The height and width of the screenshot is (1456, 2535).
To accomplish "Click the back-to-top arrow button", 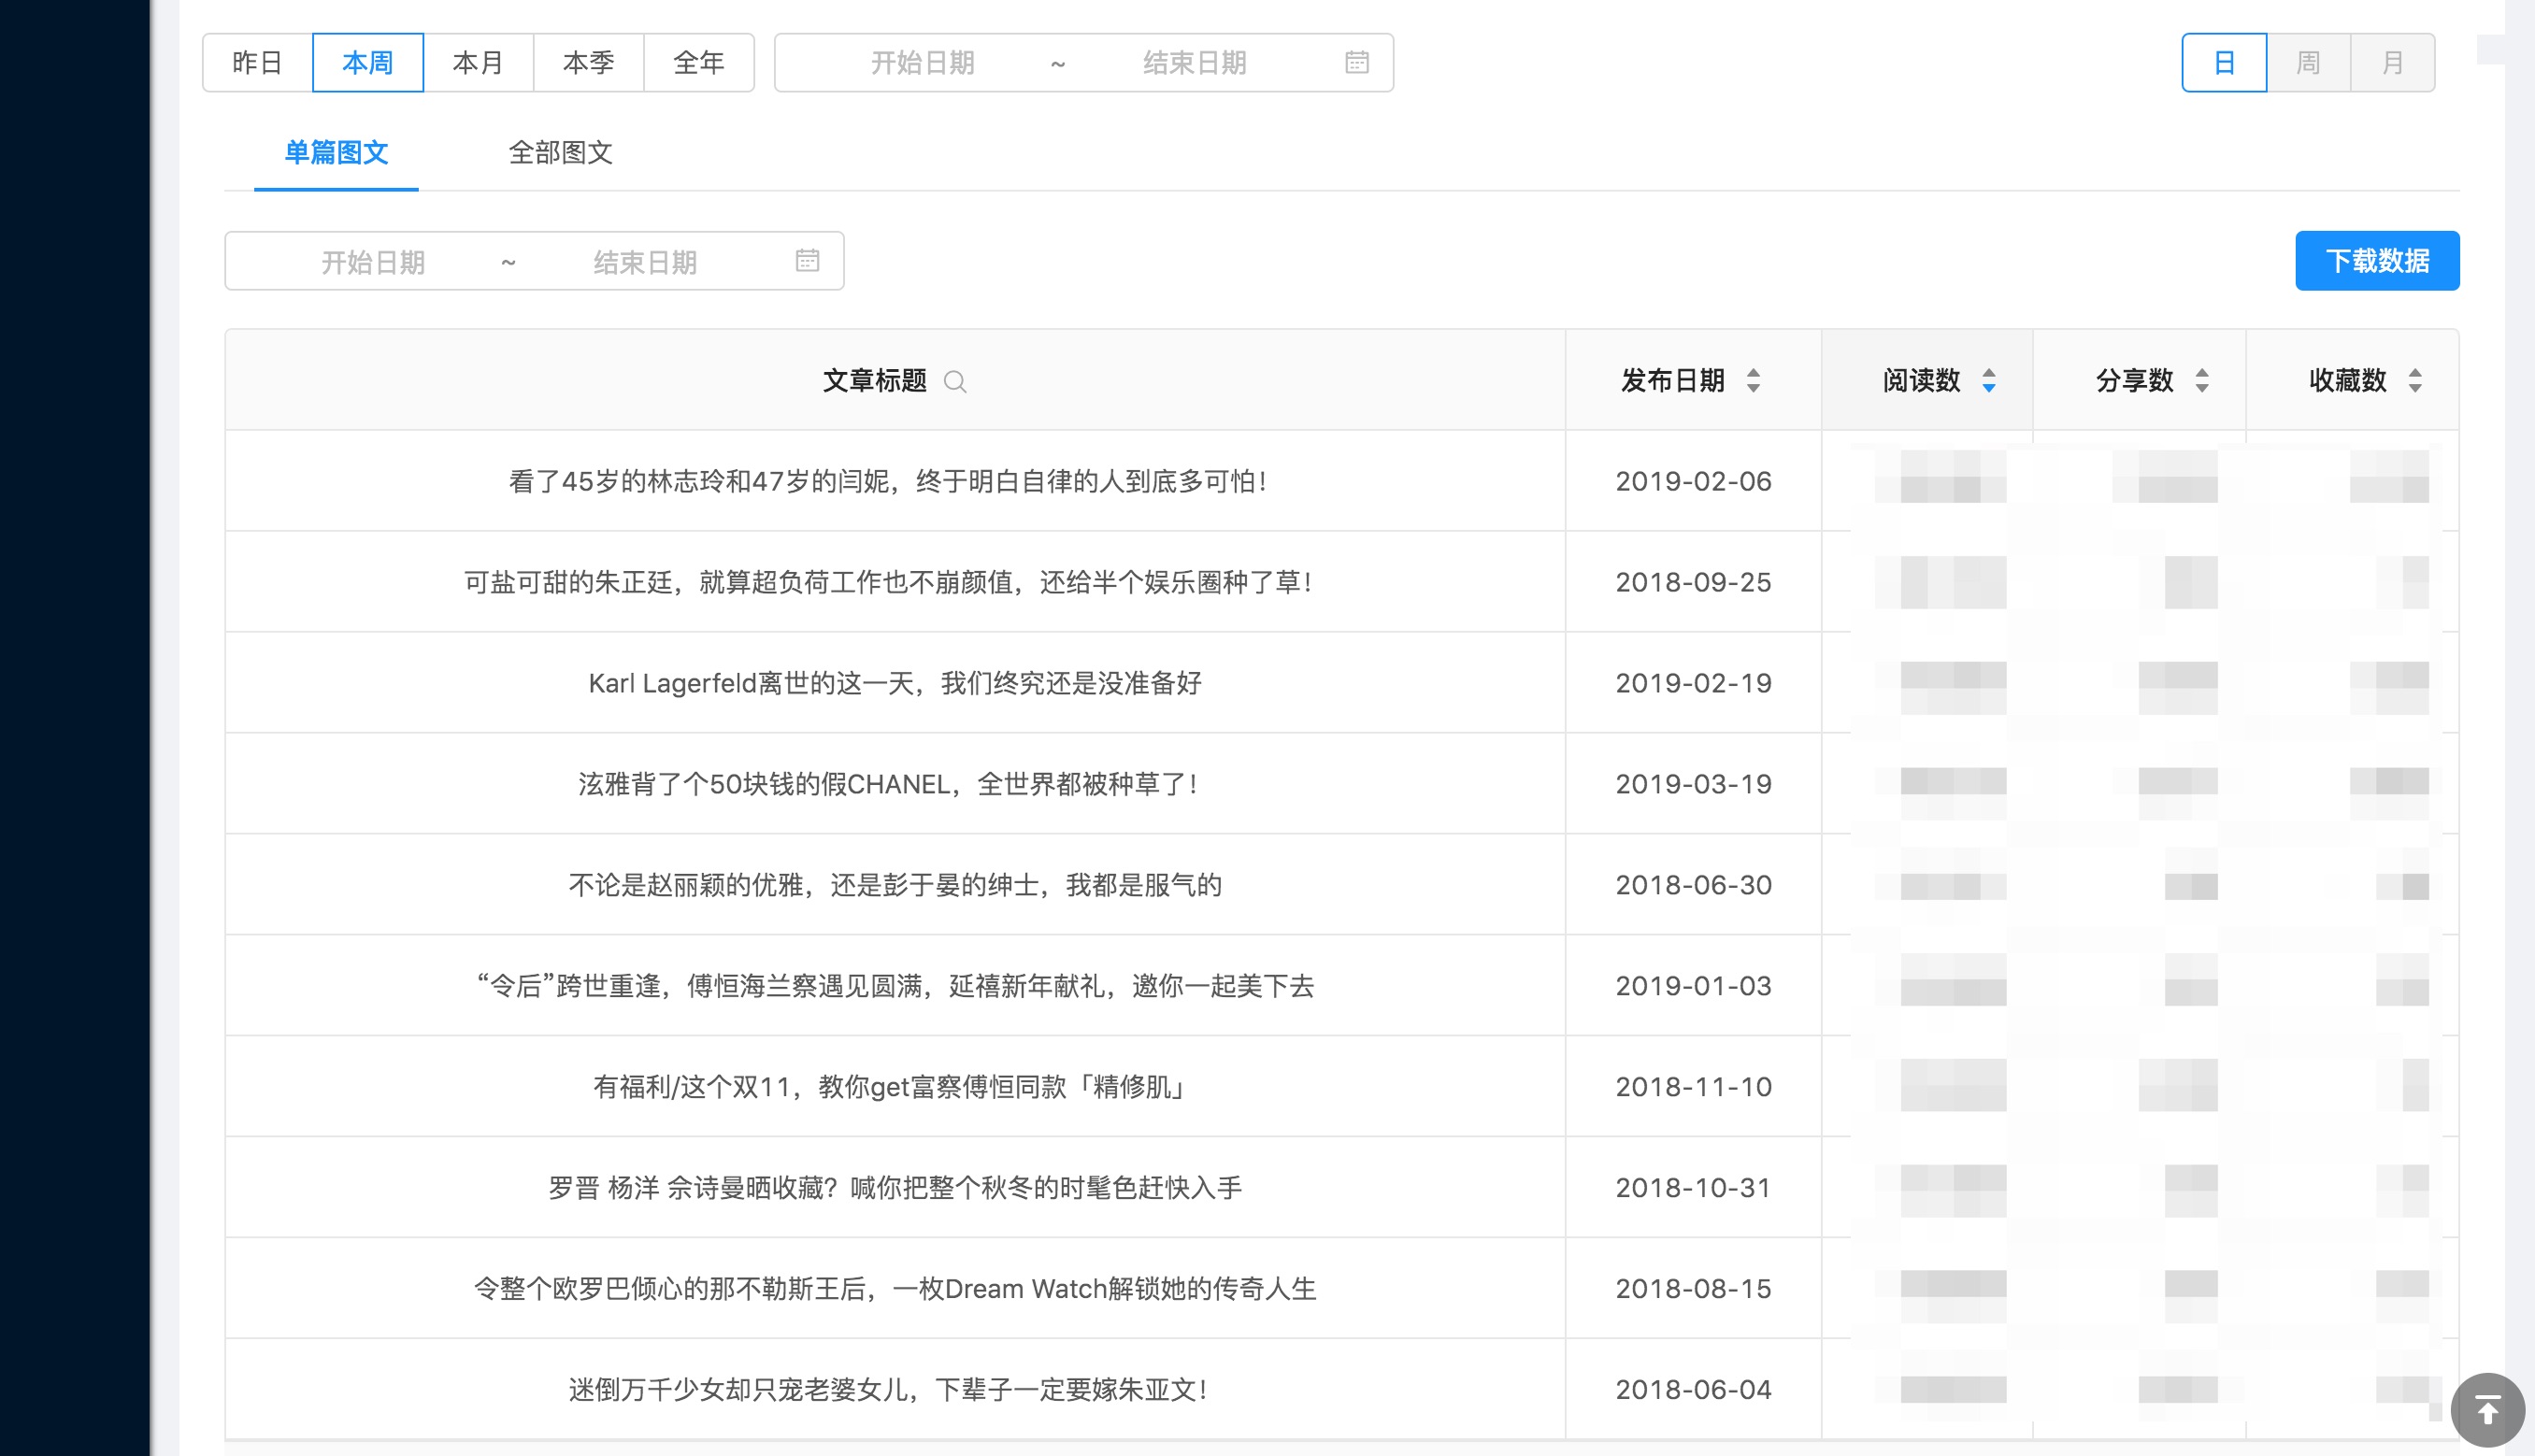I will click(2487, 1410).
